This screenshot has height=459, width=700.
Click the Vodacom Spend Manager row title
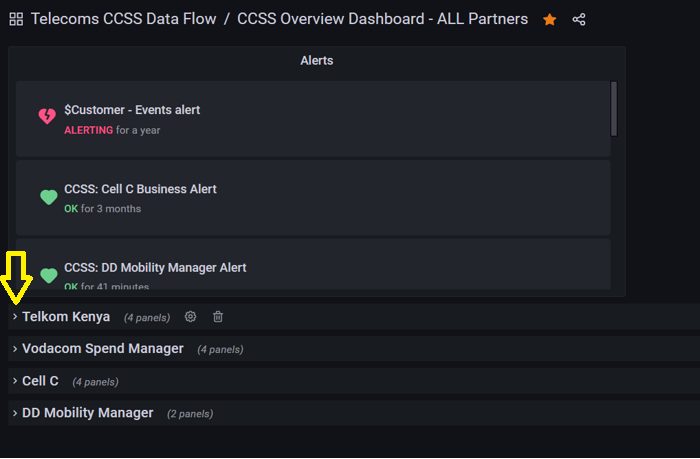click(103, 349)
